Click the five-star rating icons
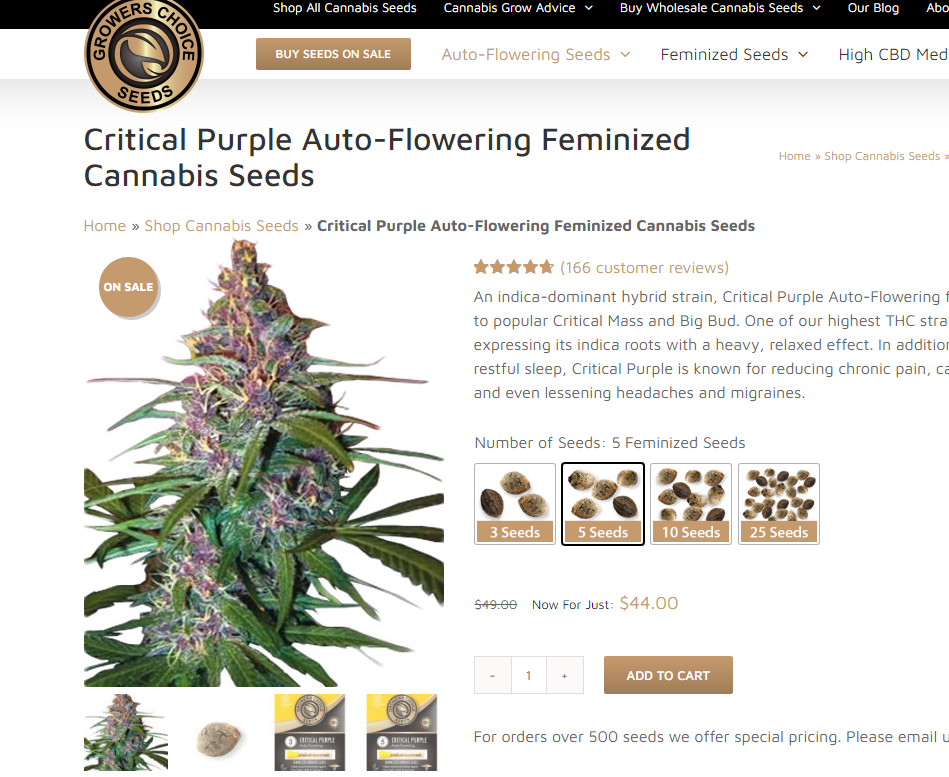Screen dimensions: 949x777 click(x=513, y=267)
